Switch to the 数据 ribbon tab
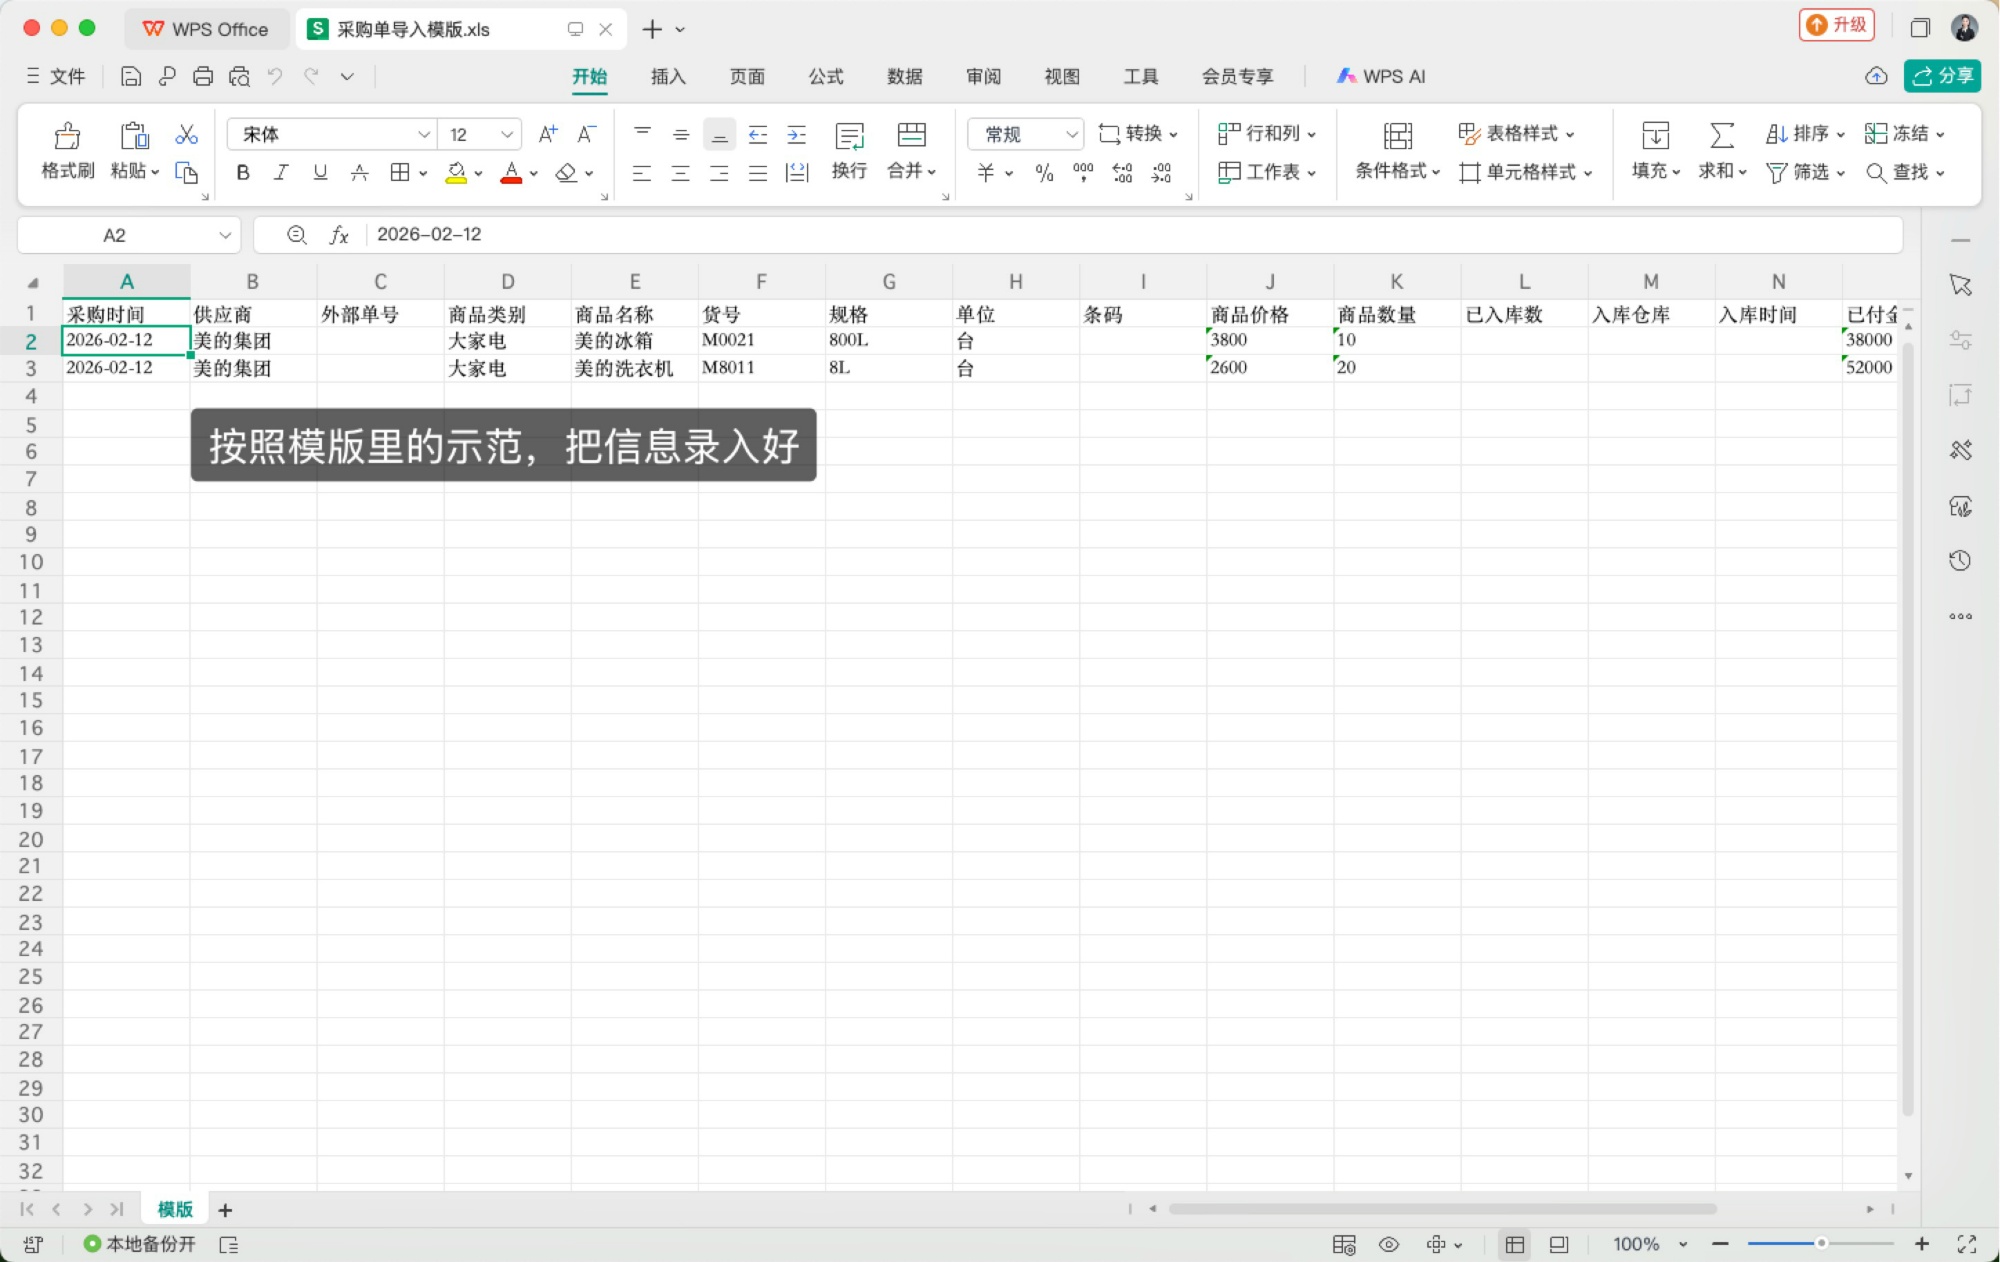 (x=903, y=76)
